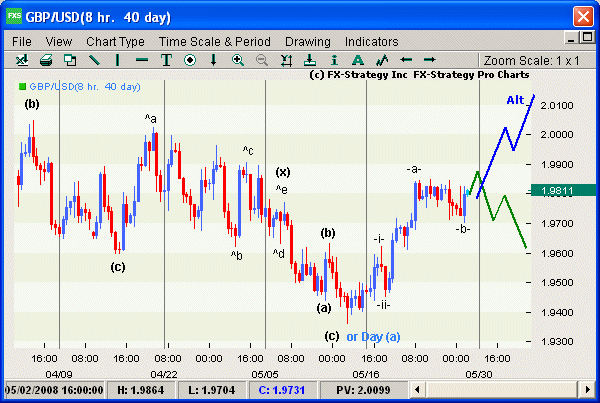Click the (x) wave label

point(283,172)
